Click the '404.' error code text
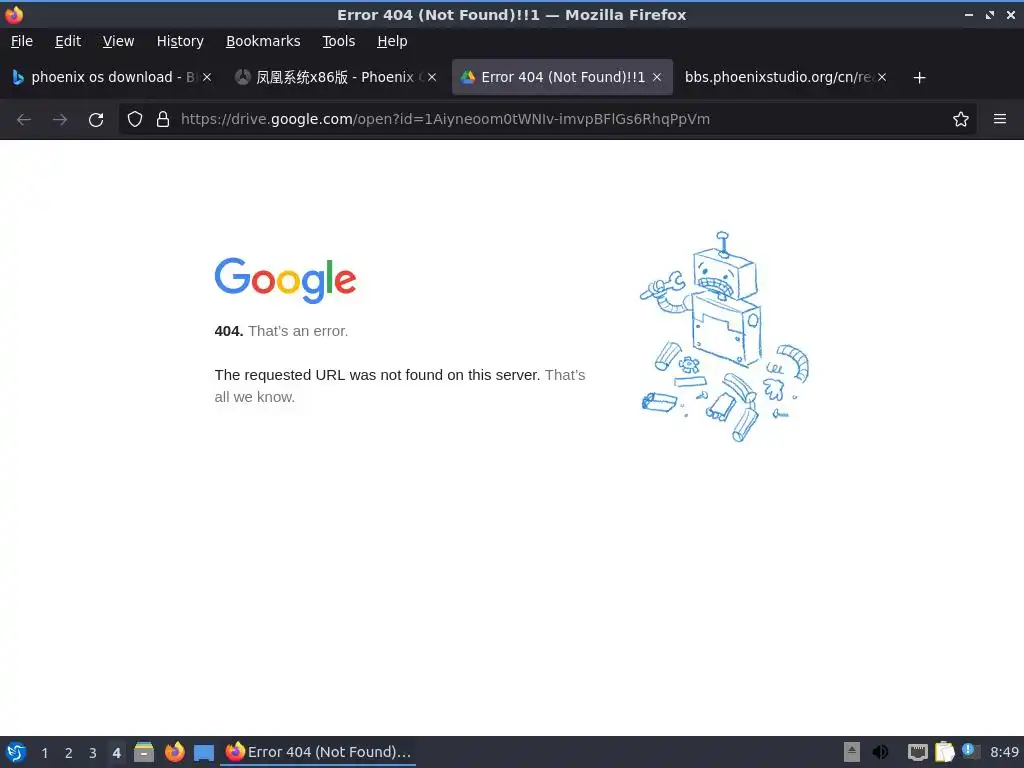 229,331
